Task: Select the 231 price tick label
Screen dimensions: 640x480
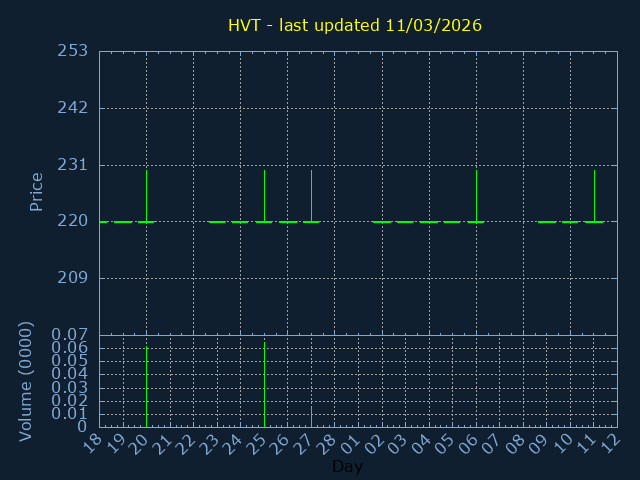Action: tap(72, 165)
